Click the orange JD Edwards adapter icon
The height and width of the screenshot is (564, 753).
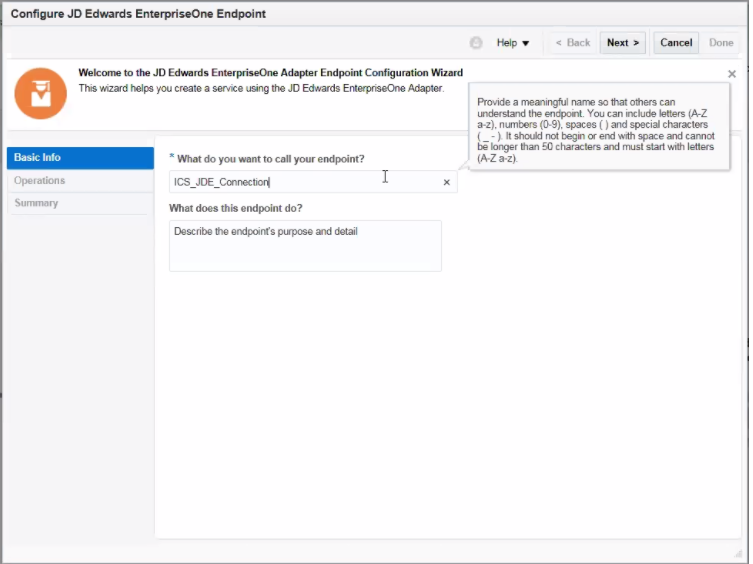(41, 93)
